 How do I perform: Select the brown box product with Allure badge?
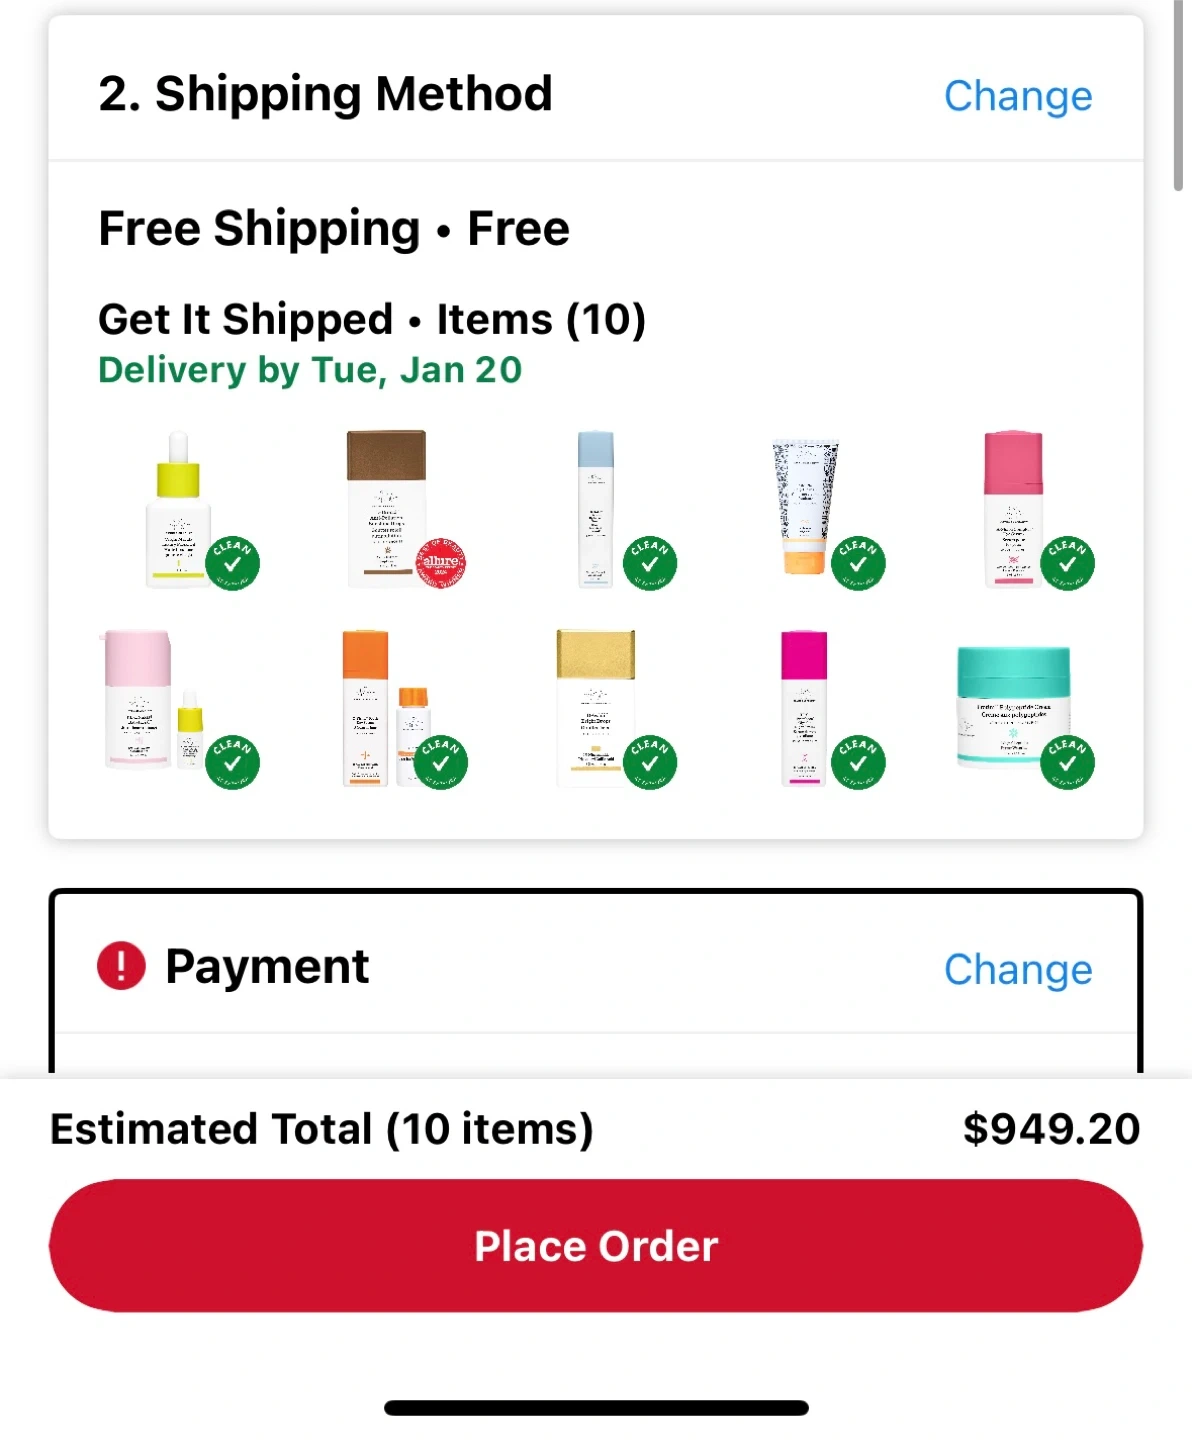(387, 509)
